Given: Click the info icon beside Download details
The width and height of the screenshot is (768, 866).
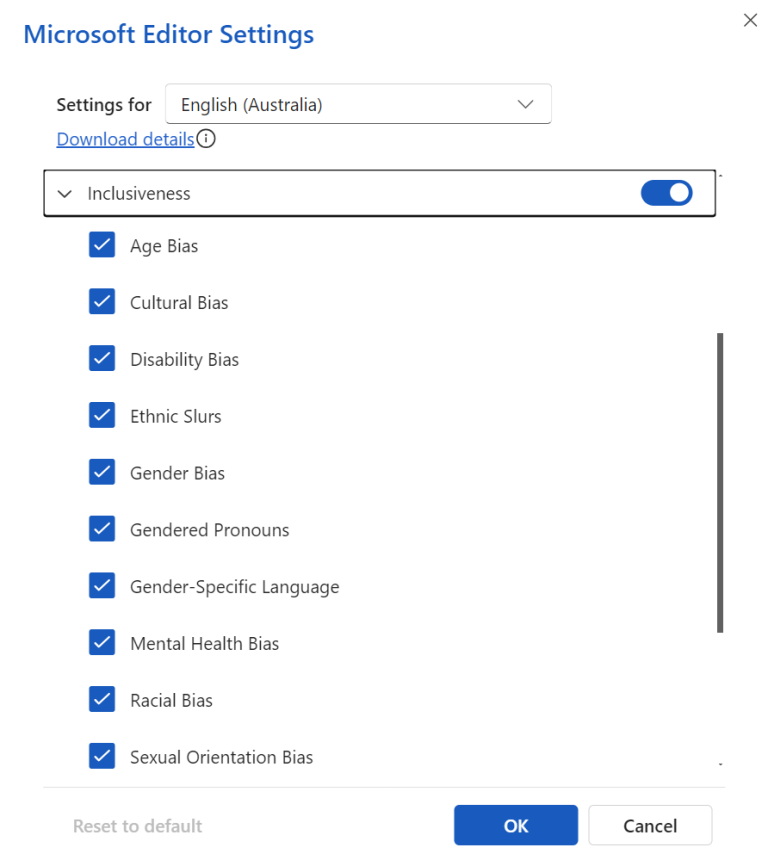Looking at the screenshot, I should pos(205,139).
